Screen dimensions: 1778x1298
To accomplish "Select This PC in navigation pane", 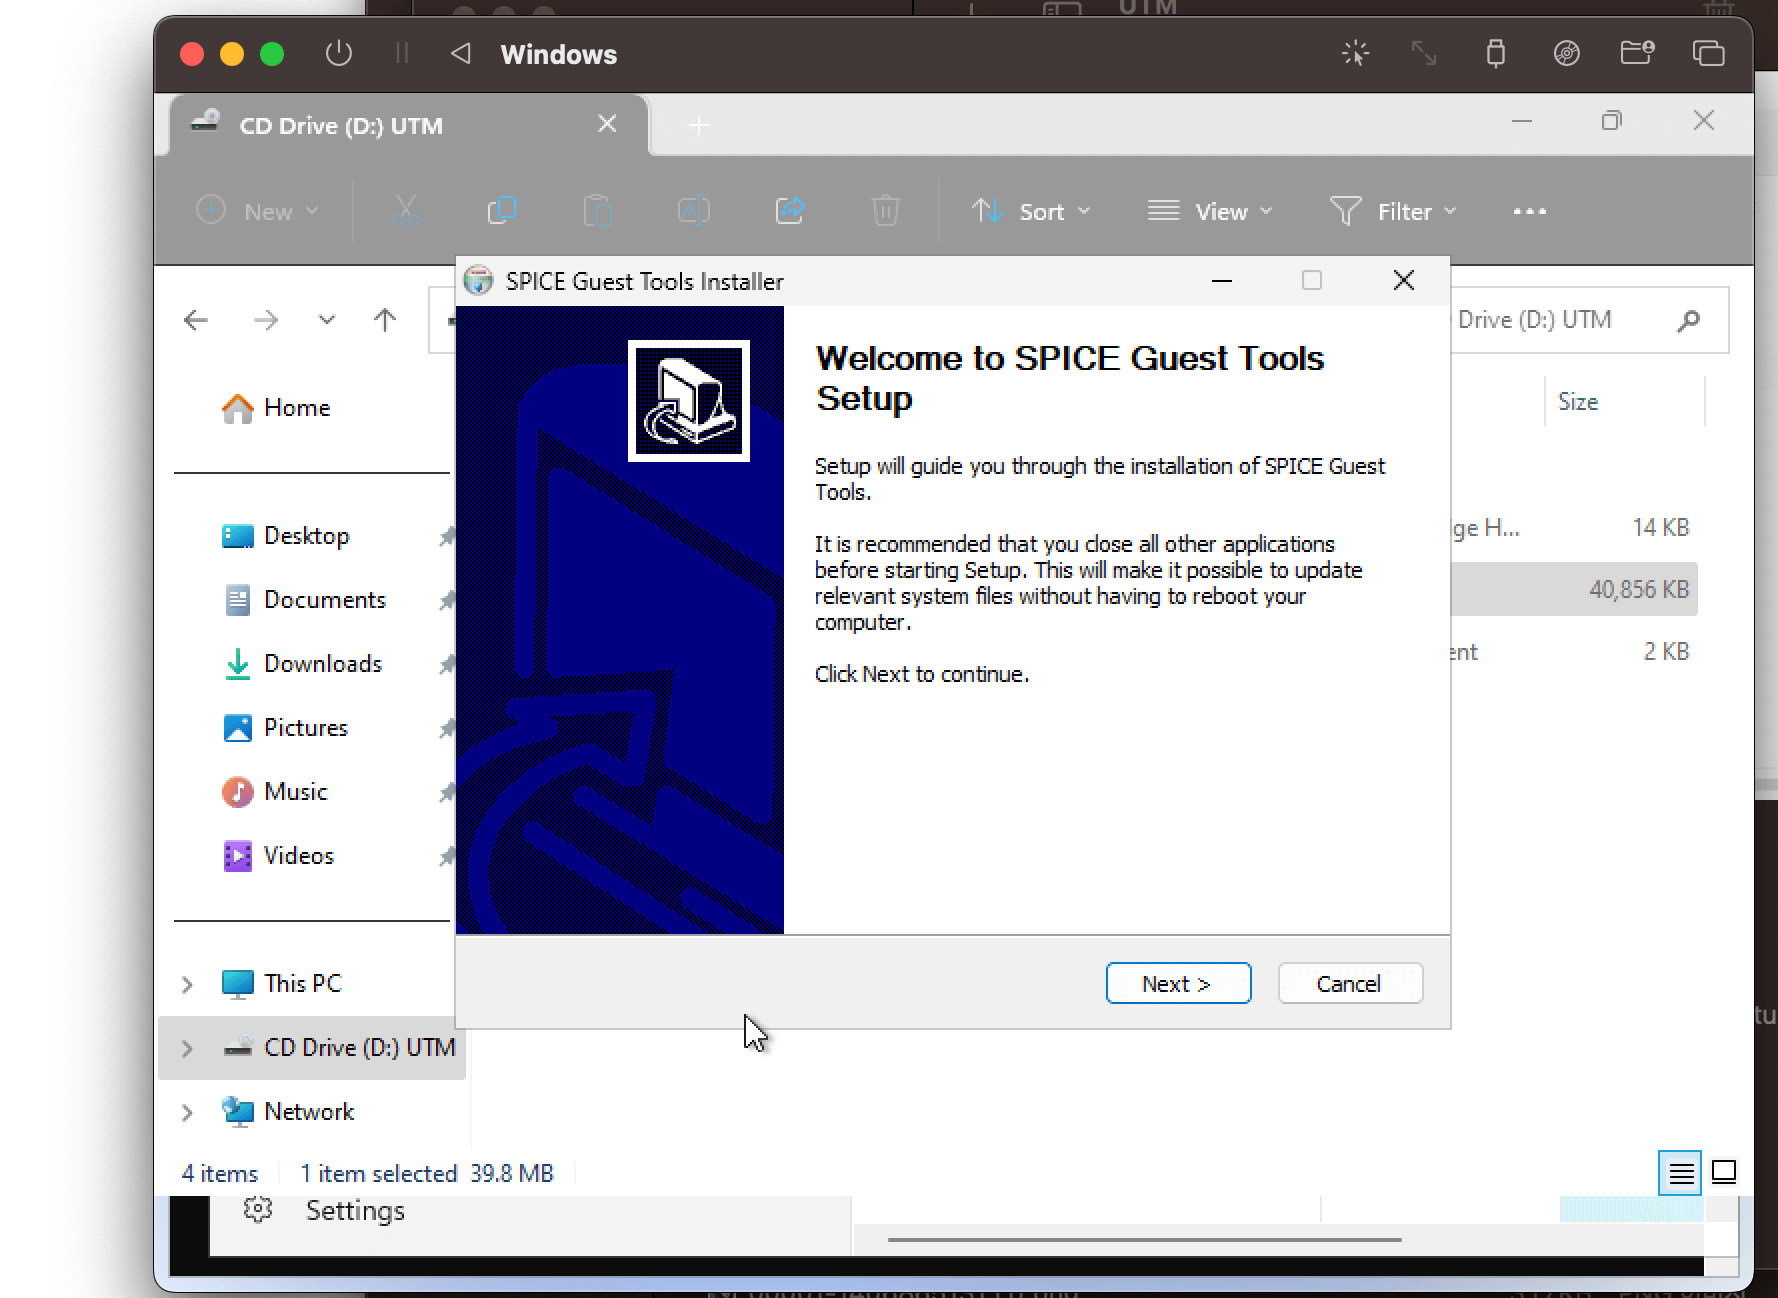I will [x=282, y=984].
